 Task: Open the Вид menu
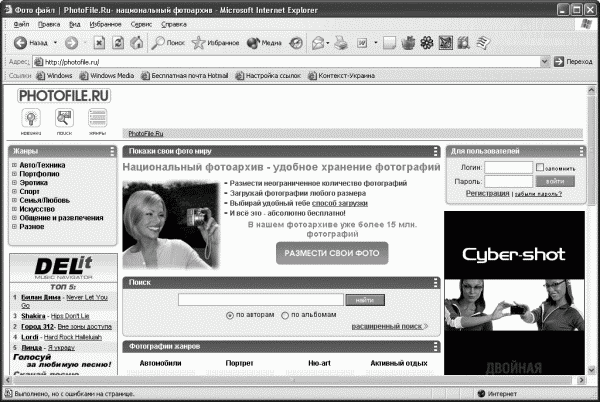[75, 24]
